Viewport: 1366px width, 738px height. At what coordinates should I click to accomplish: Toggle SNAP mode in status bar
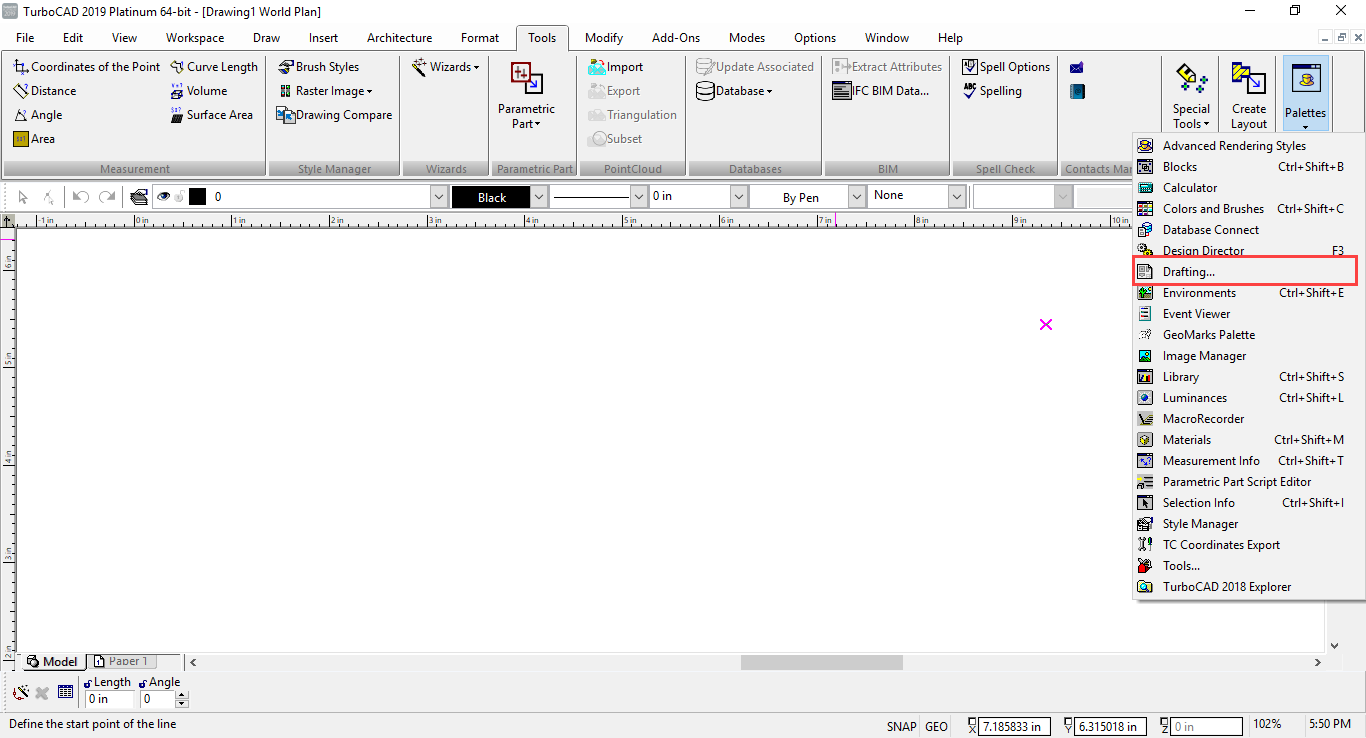901,727
